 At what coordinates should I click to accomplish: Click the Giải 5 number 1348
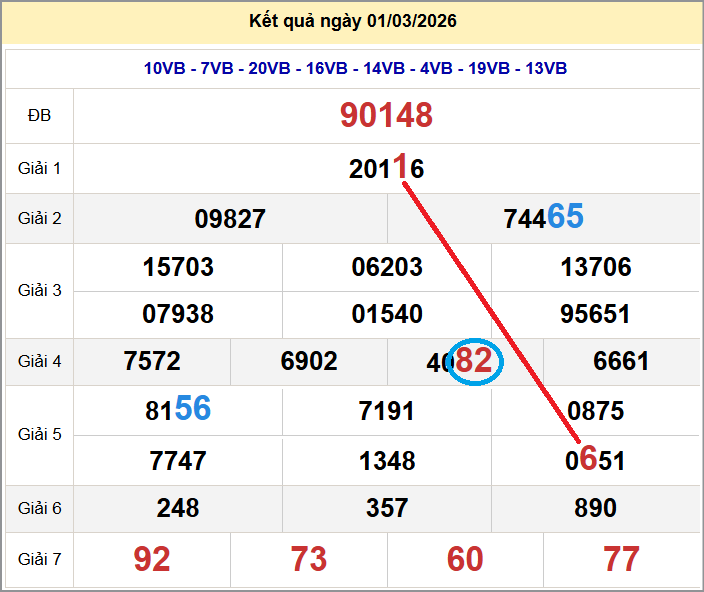(x=387, y=460)
